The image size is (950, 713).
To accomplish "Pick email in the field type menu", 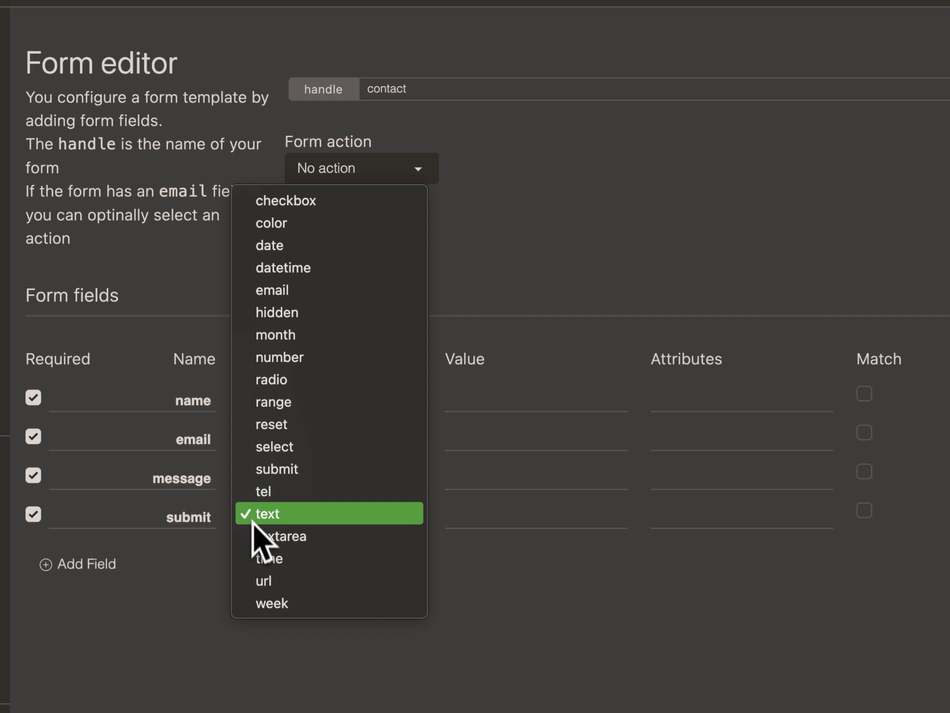I will coord(272,290).
